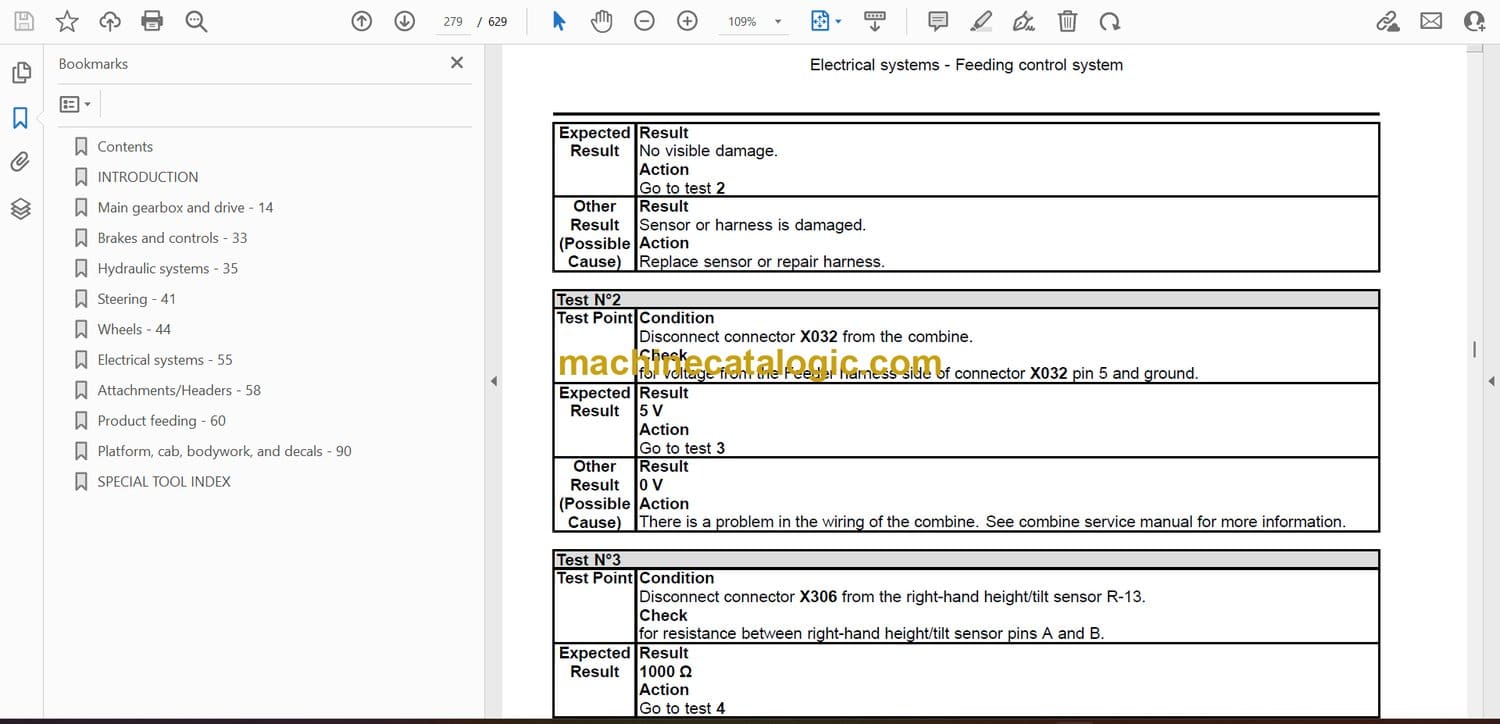The image size is (1500, 724).
Task: Go to previous page arrow
Action: 362,21
